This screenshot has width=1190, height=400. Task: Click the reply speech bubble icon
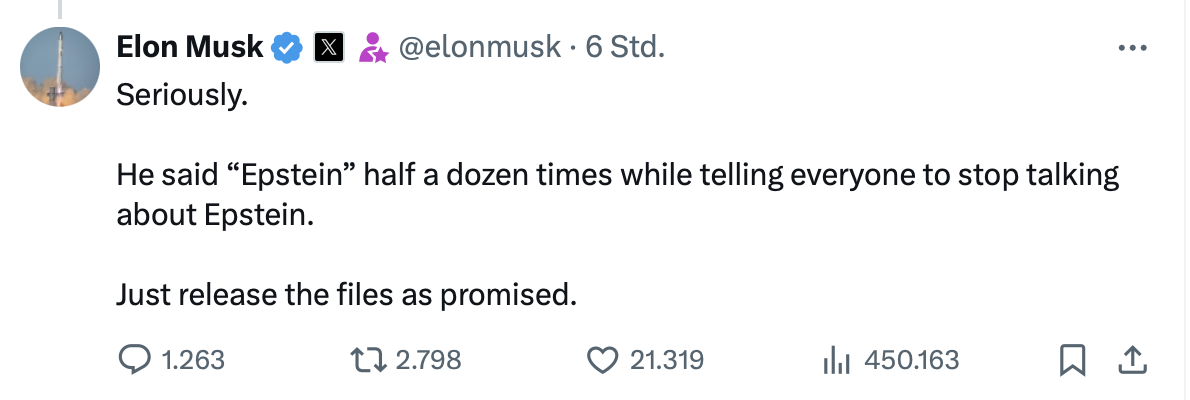tap(134, 359)
